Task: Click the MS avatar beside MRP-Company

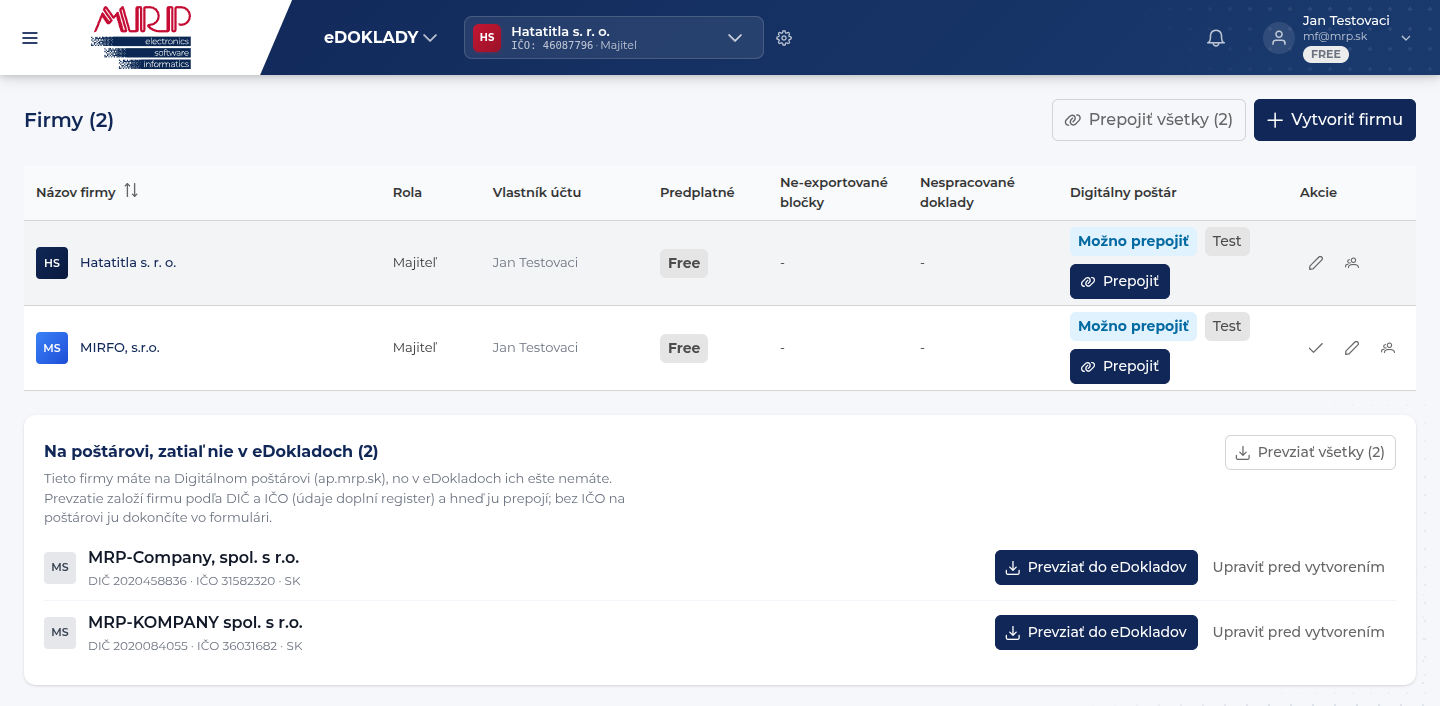Action: (x=60, y=567)
